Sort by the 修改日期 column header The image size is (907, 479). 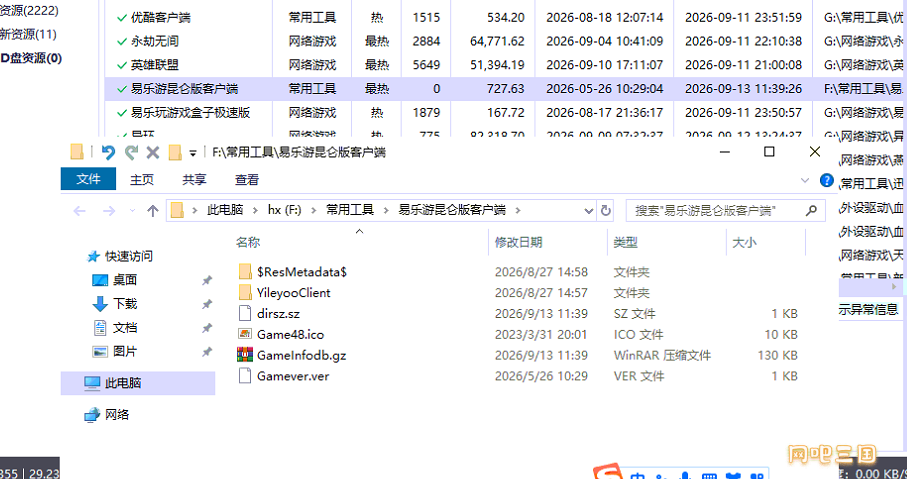519,242
